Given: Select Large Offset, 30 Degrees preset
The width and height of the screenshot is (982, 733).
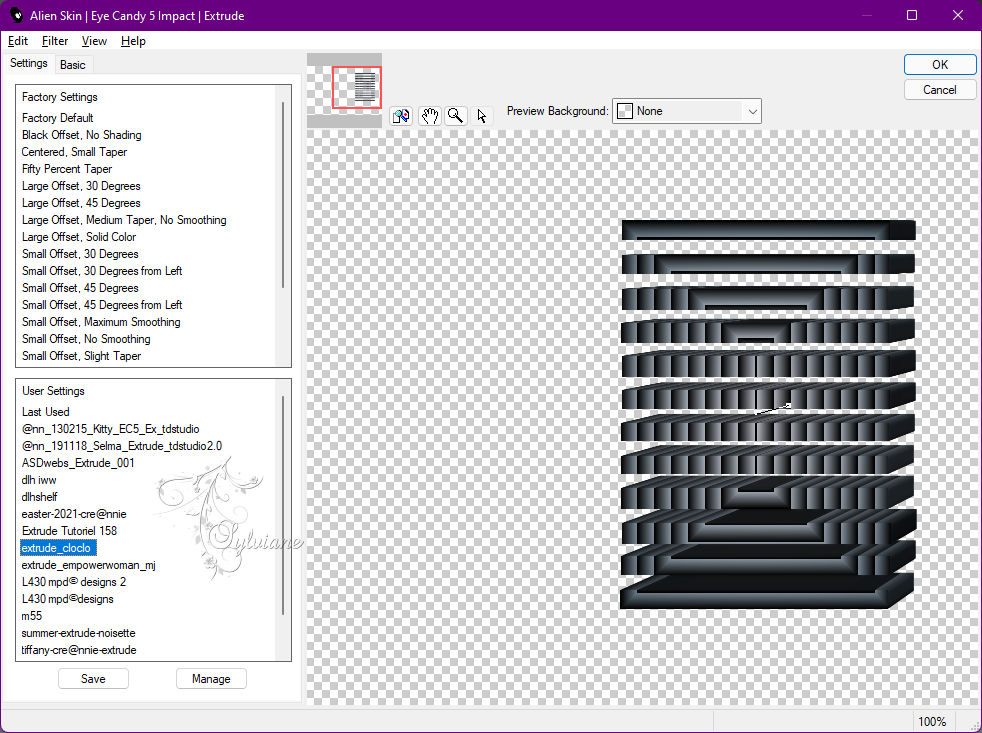Looking at the screenshot, I should pyautogui.click(x=81, y=186).
